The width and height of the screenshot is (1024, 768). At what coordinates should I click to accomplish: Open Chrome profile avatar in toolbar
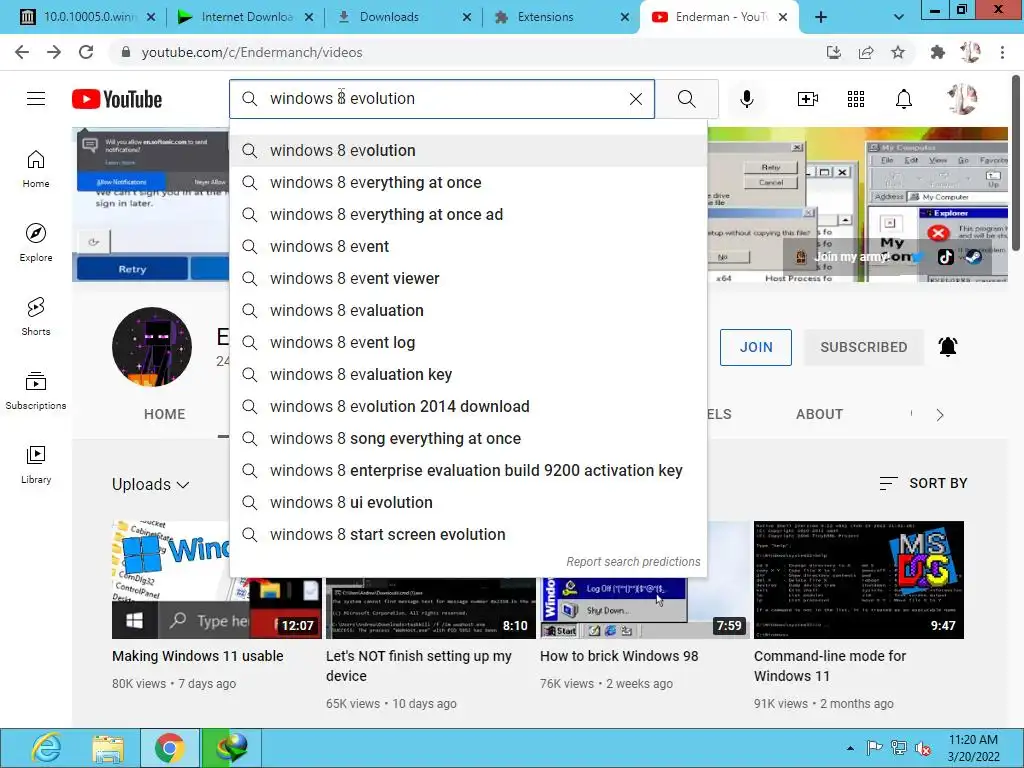point(970,52)
